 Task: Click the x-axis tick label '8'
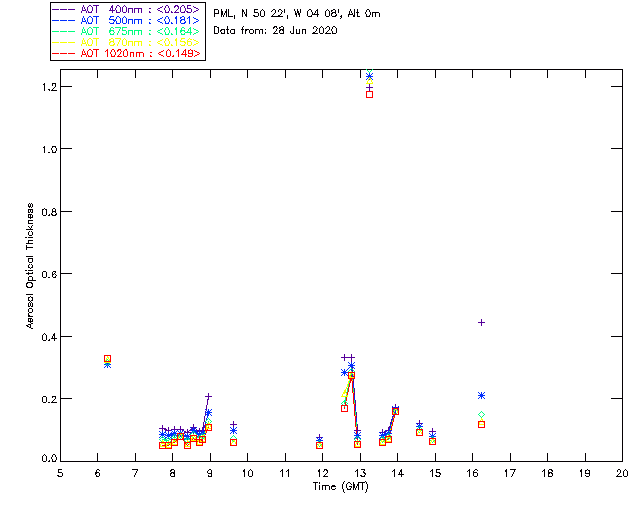(x=173, y=473)
